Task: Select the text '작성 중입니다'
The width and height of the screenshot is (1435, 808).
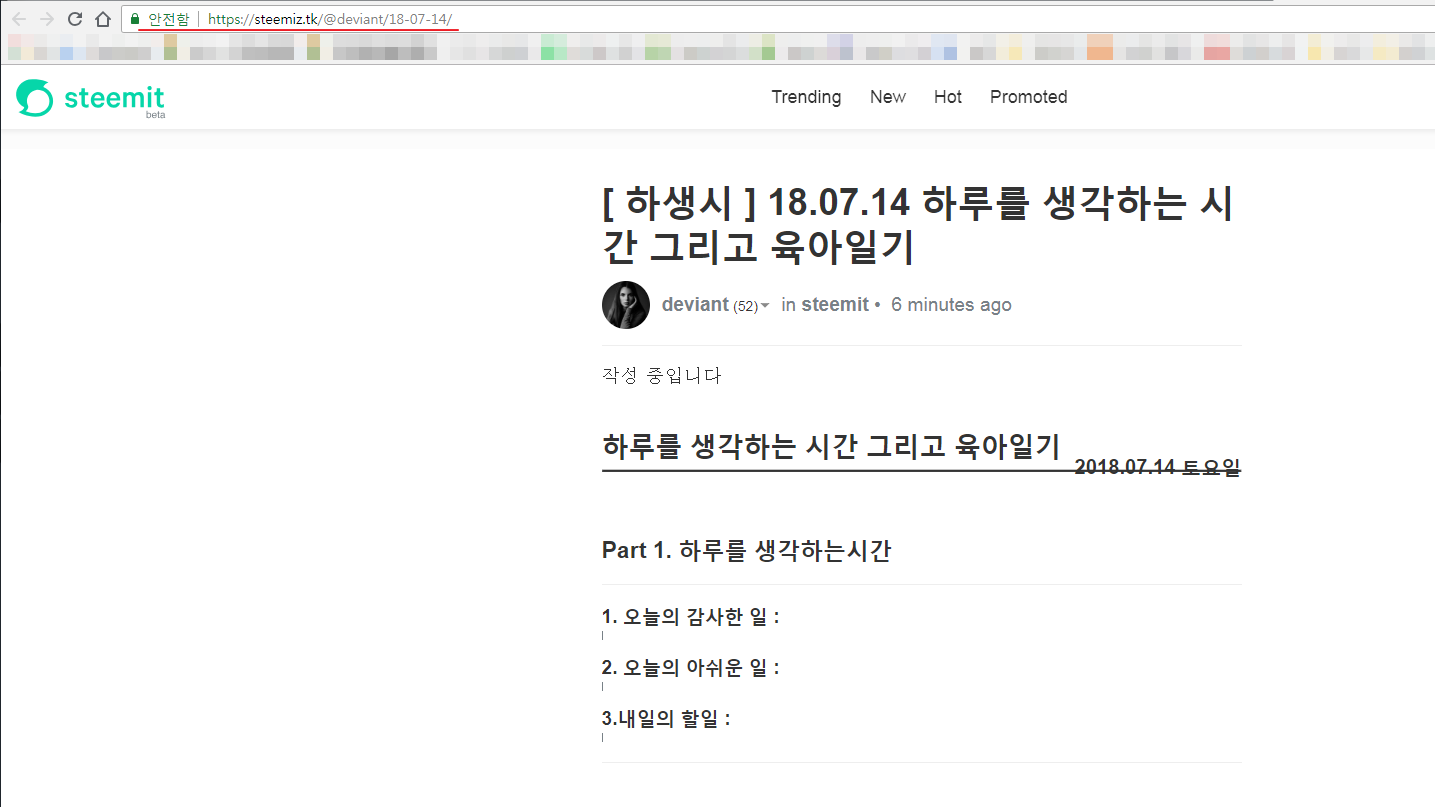Action: click(662, 376)
